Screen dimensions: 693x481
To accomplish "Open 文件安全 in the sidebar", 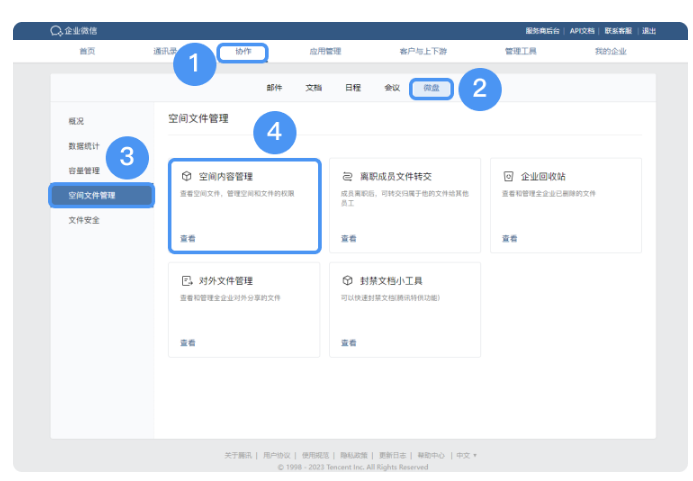I will coord(84,220).
